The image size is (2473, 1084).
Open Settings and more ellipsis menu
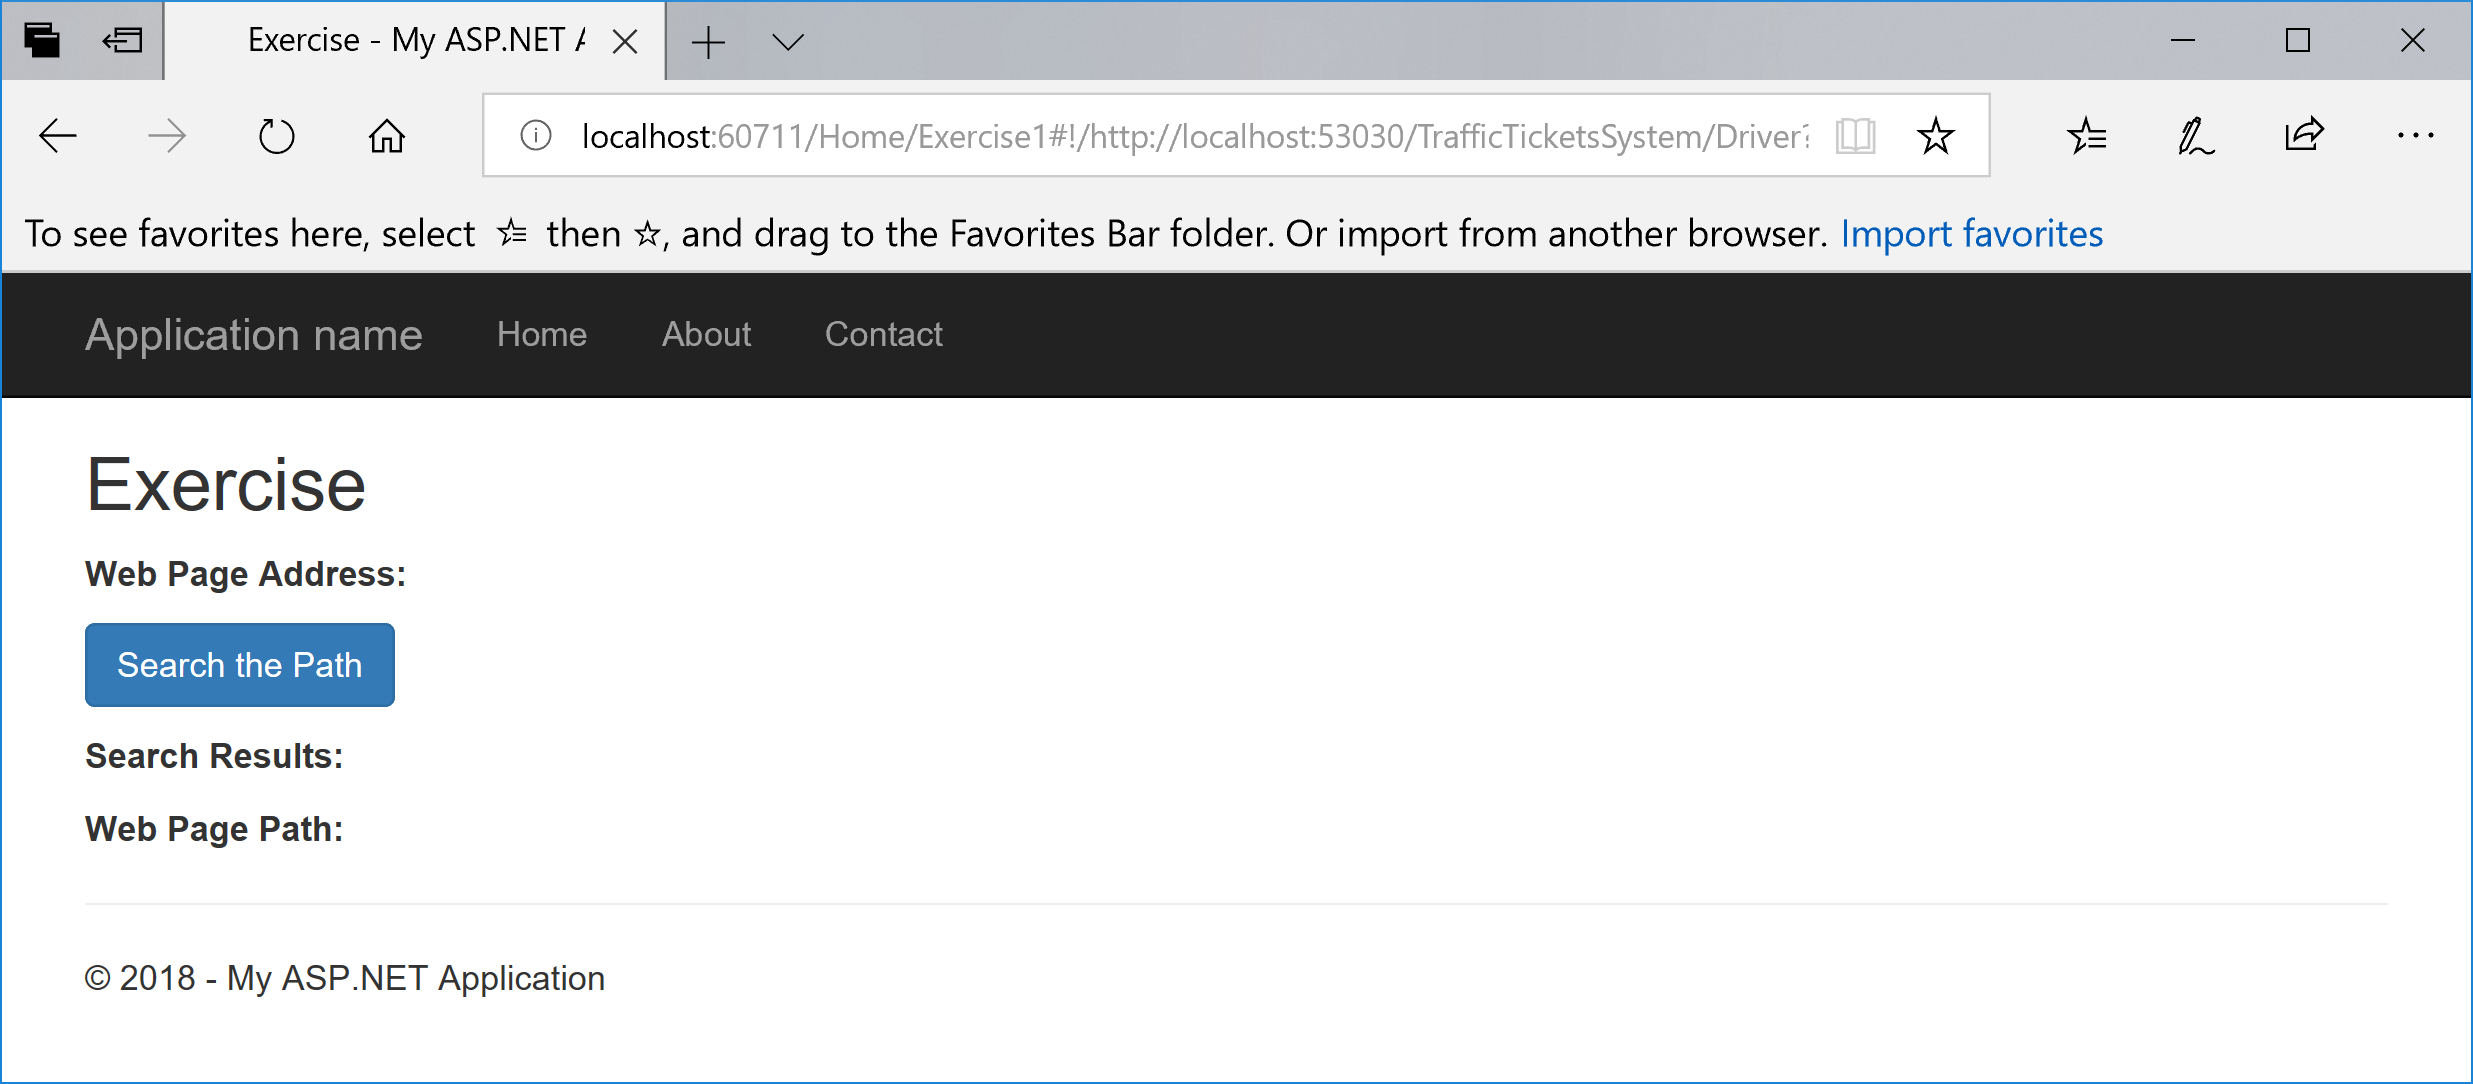point(2416,136)
